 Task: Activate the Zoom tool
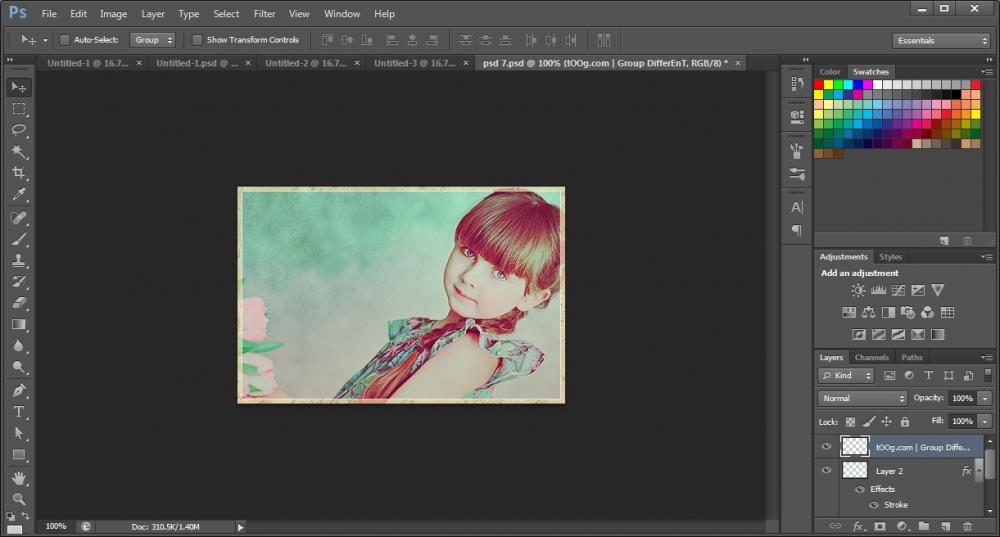pyautogui.click(x=19, y=498)
